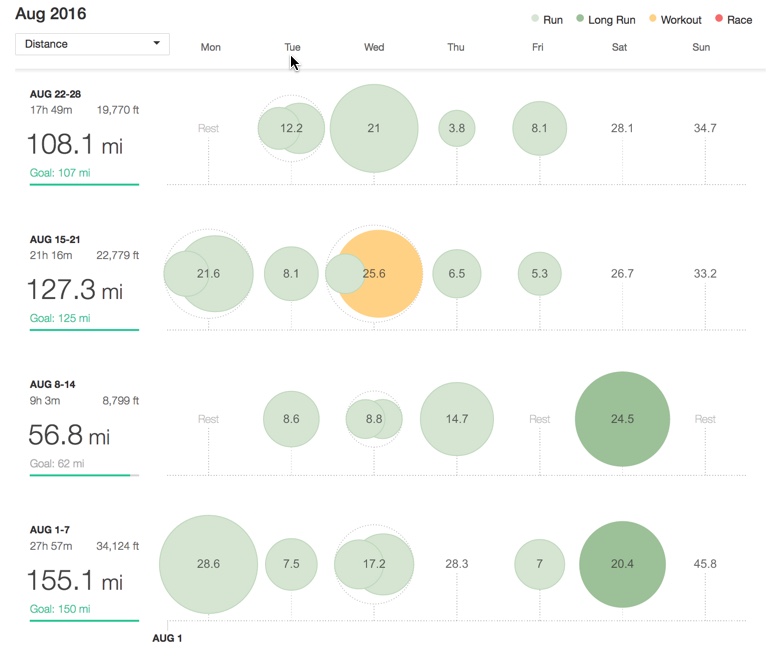Screen dimensions: 776x661
Task: Click the Workout orange legend dot
Action: (x=654, y=20)
